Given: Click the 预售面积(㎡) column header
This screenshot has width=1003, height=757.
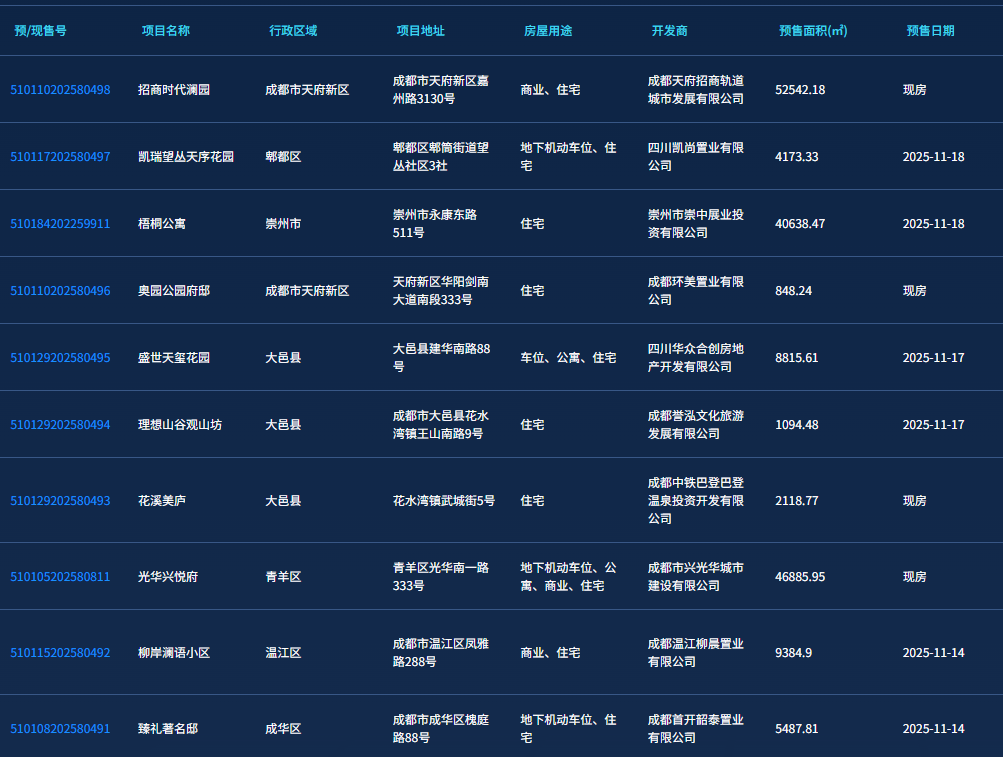Looking at the screenshot, I should point(813,31).
